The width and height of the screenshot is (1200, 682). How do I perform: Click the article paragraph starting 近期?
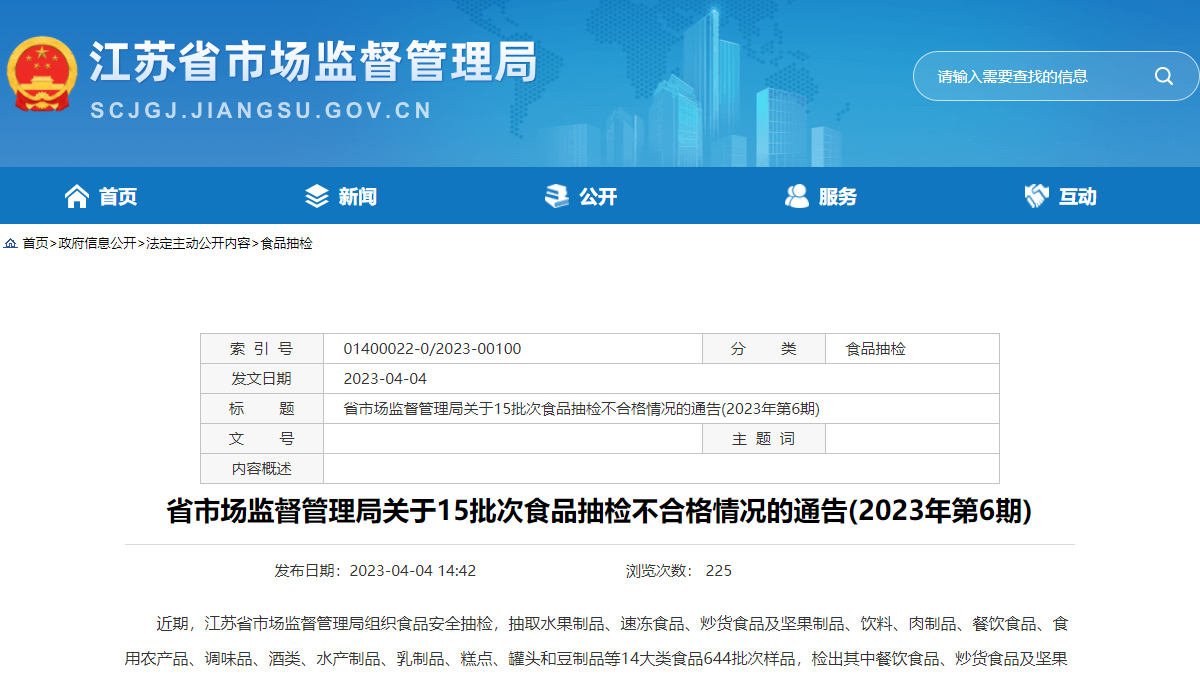point(597,641)
